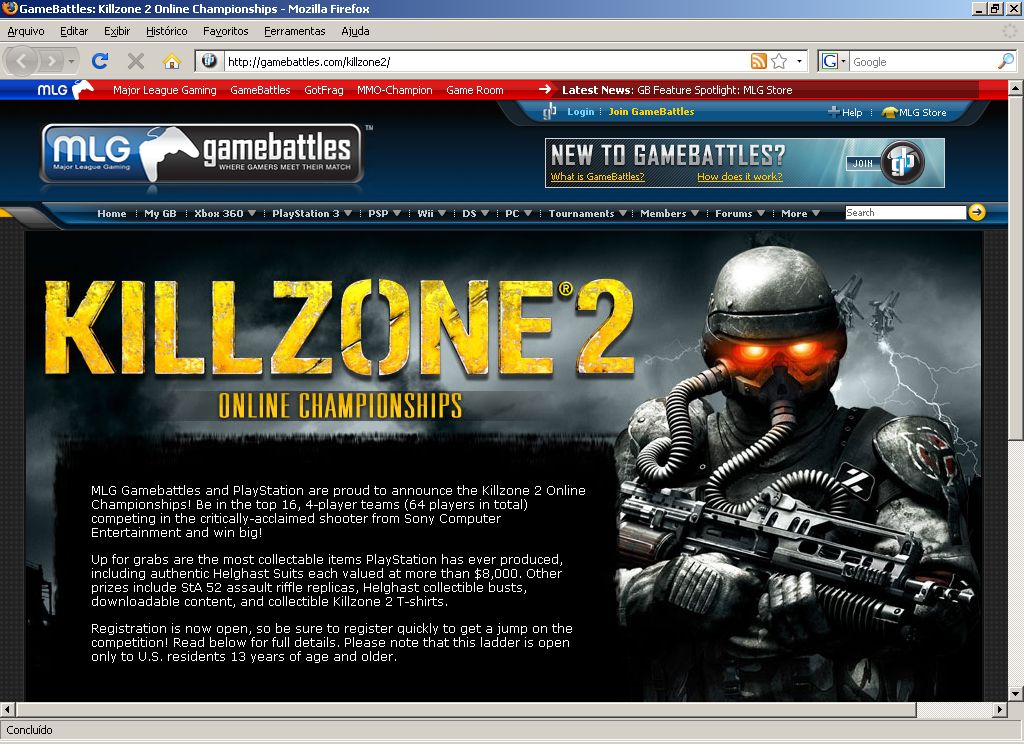Click the Join GameBattles link

(x=651, y=112)
